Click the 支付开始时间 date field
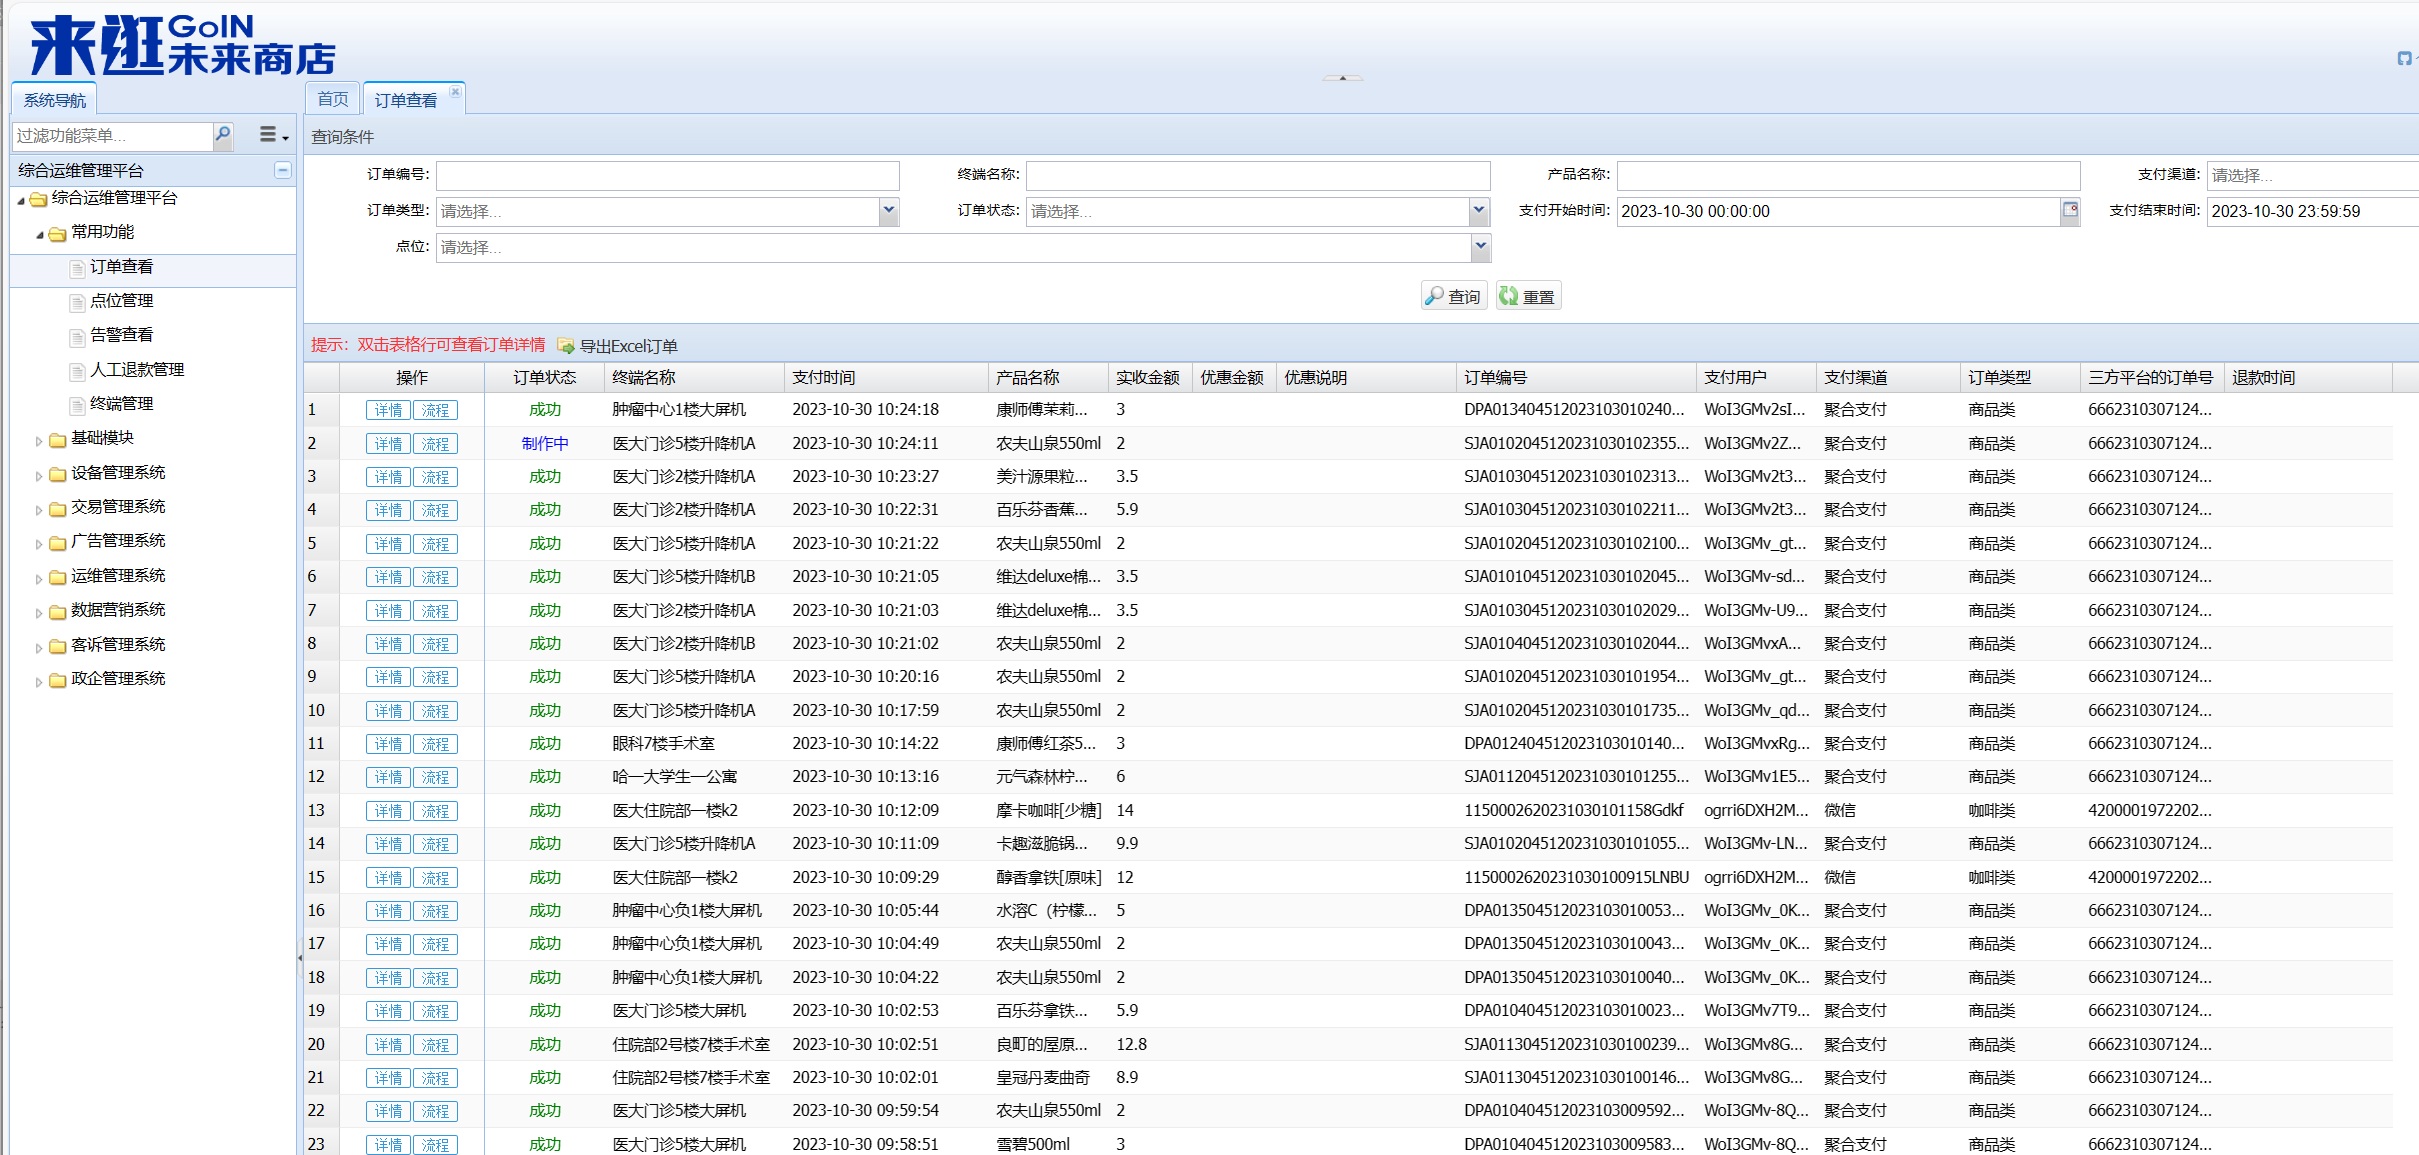This screenshot has height=1155, width=2419. 1838,211
